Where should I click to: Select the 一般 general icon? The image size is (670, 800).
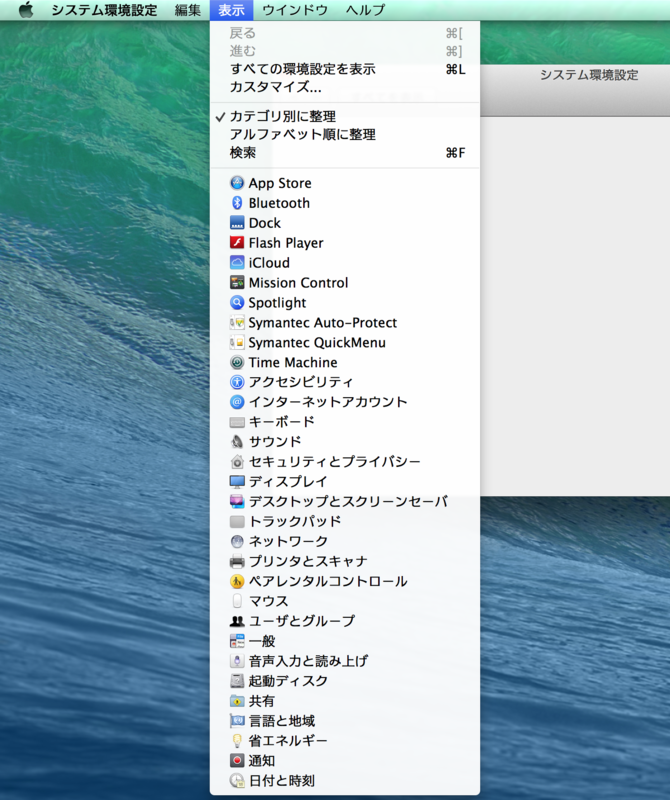coord(237,641)
